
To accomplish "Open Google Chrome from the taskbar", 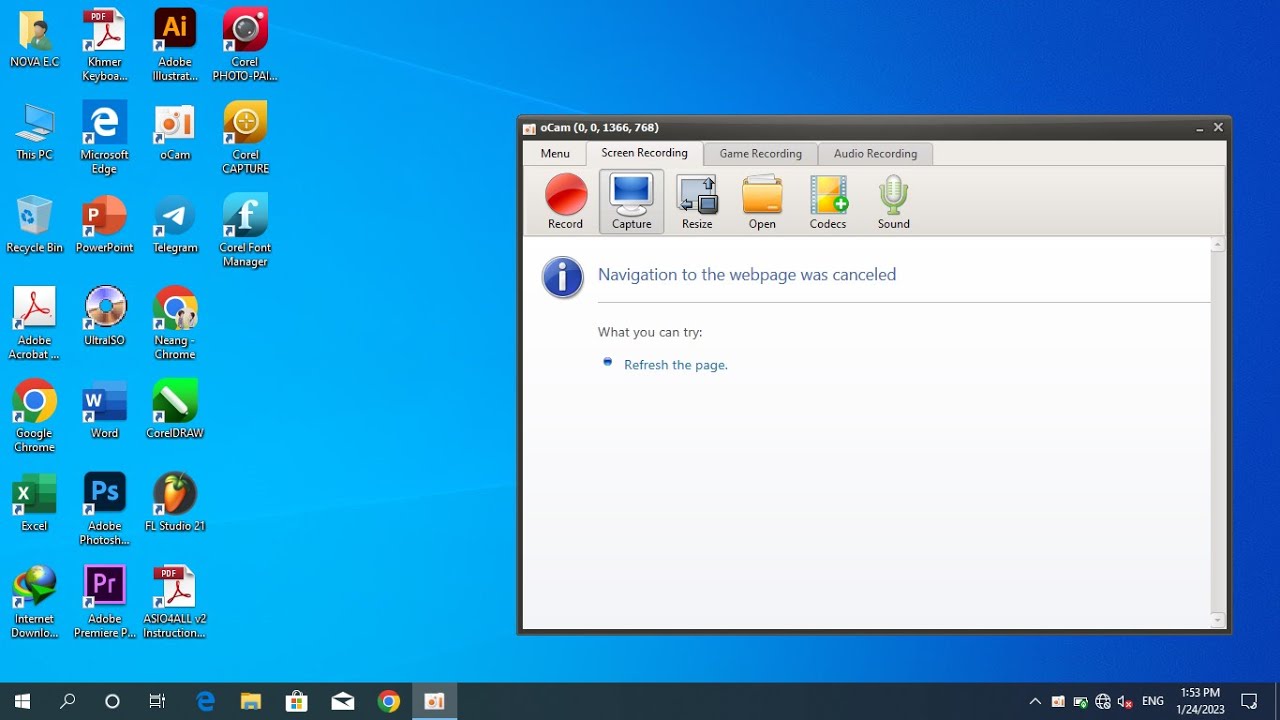I will 389,701.
